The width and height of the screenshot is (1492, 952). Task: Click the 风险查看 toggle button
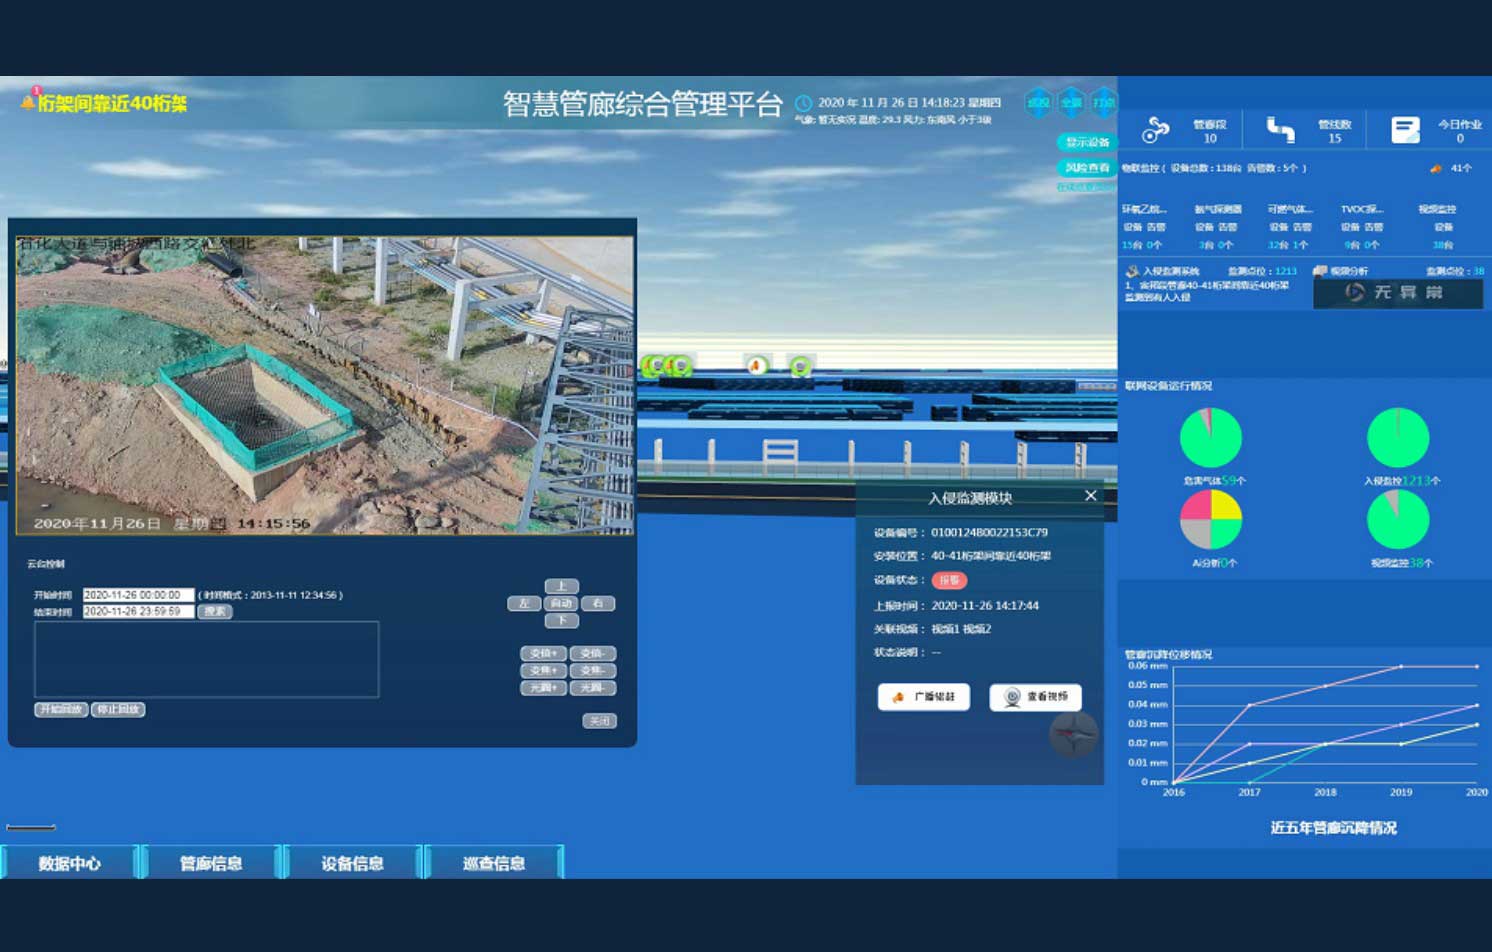pos(1086,168)
